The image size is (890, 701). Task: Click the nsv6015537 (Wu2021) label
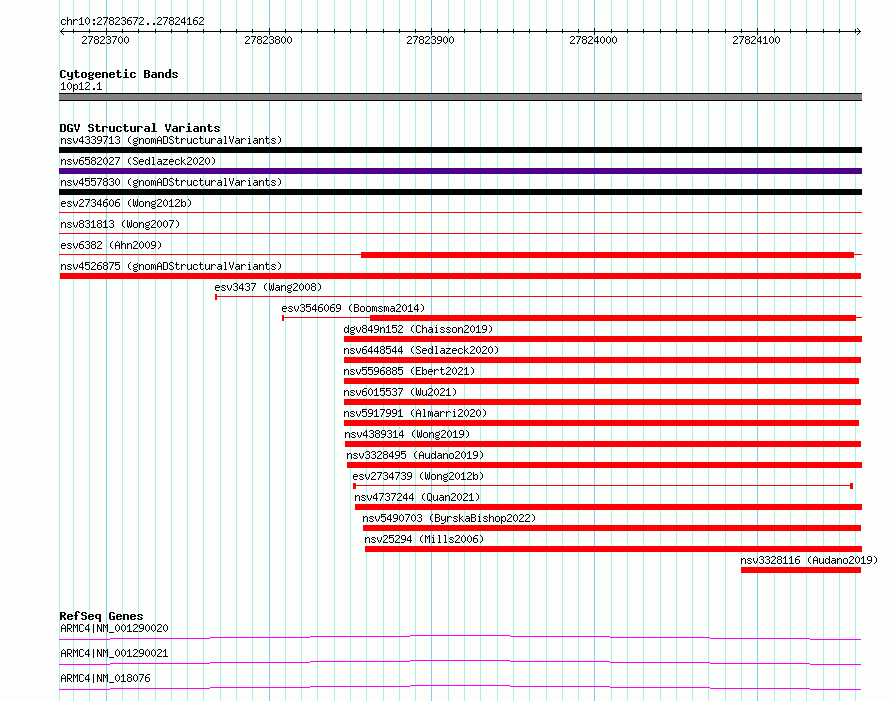tap(400, 392)
